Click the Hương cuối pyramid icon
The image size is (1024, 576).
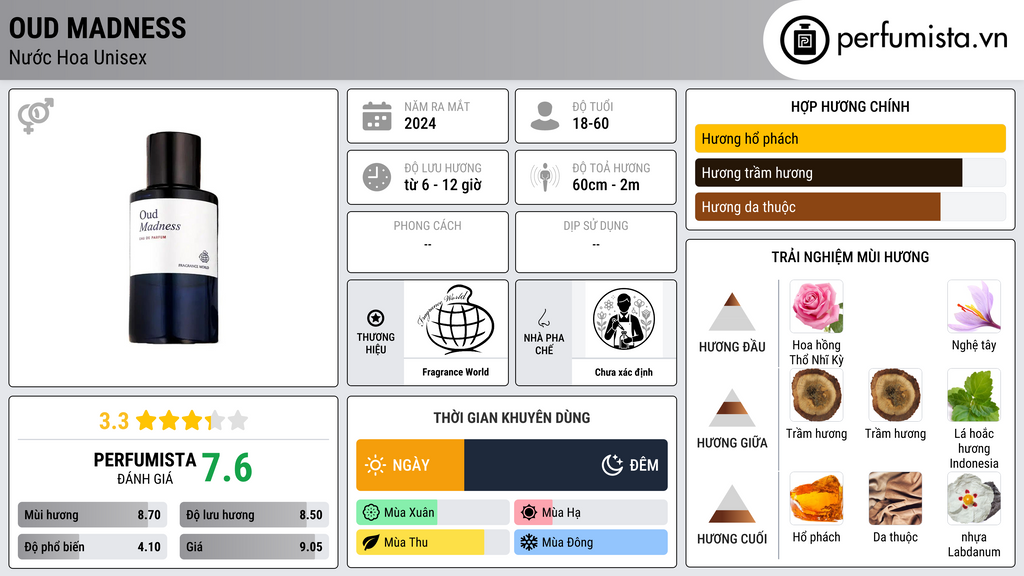pyautogui.click(x=732, y=504)
